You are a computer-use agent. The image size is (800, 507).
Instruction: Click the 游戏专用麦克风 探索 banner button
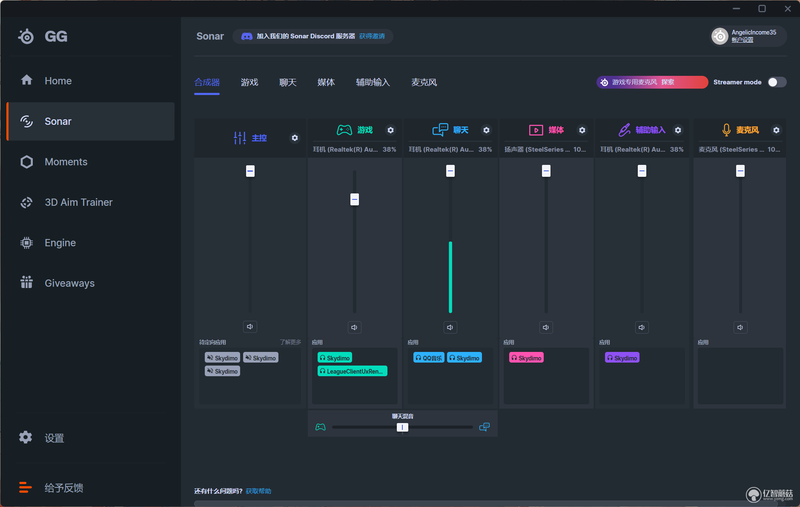[652, 82]
